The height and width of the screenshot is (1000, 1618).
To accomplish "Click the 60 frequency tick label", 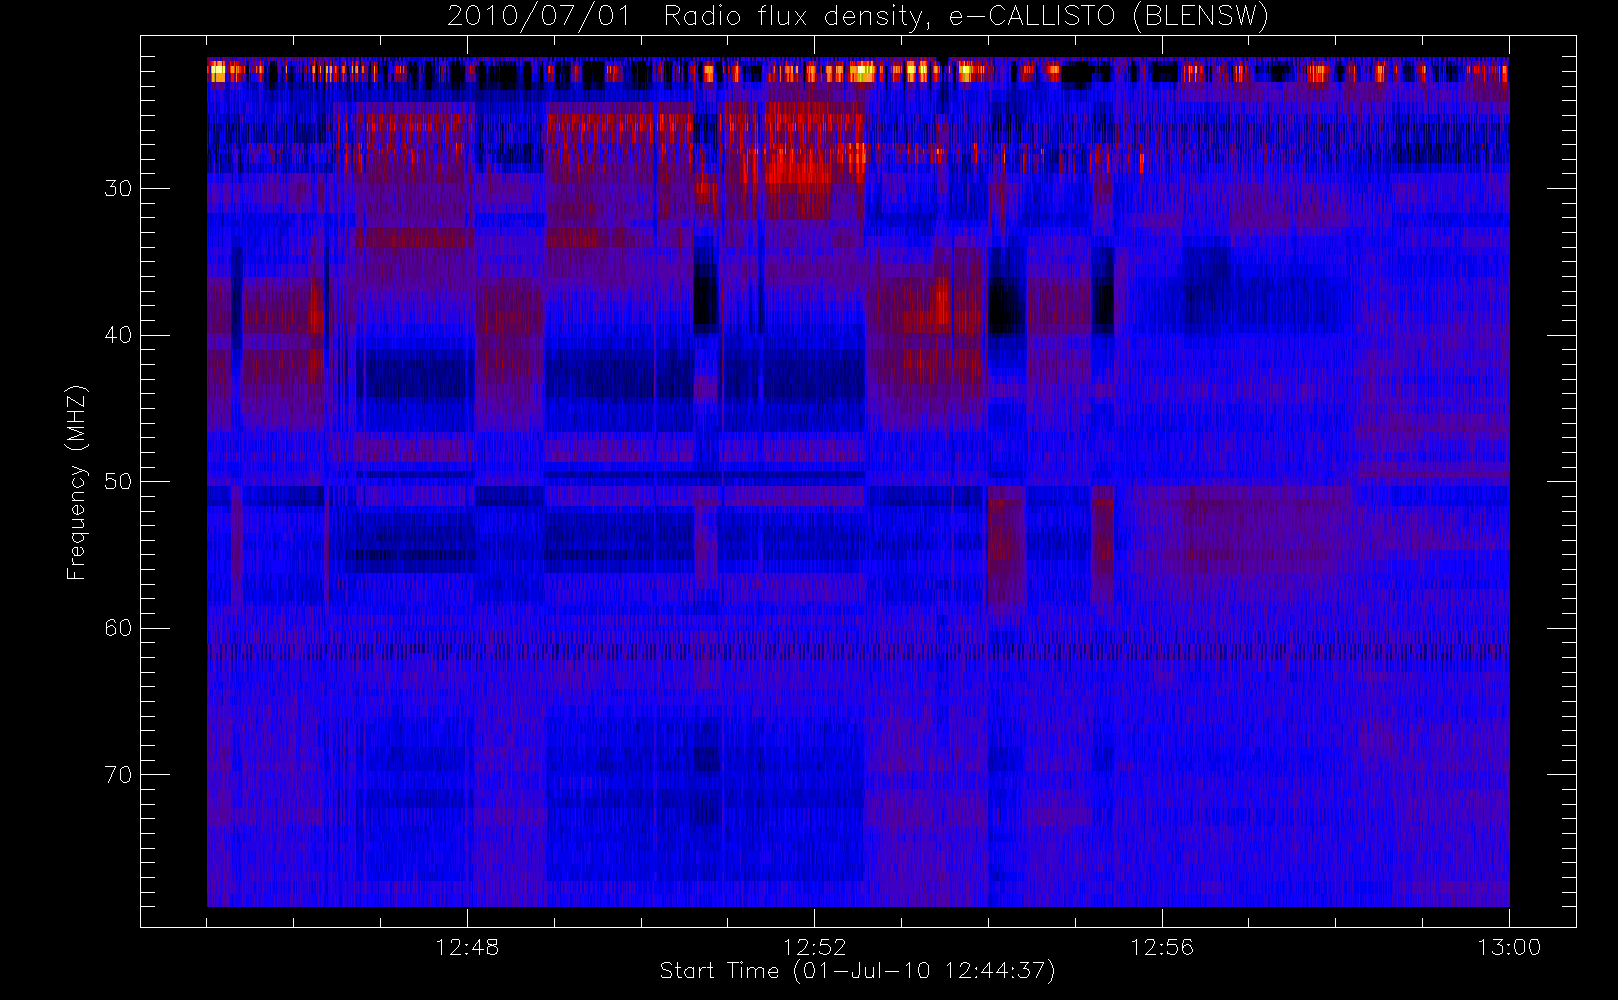I will click(x=118, y=628).
